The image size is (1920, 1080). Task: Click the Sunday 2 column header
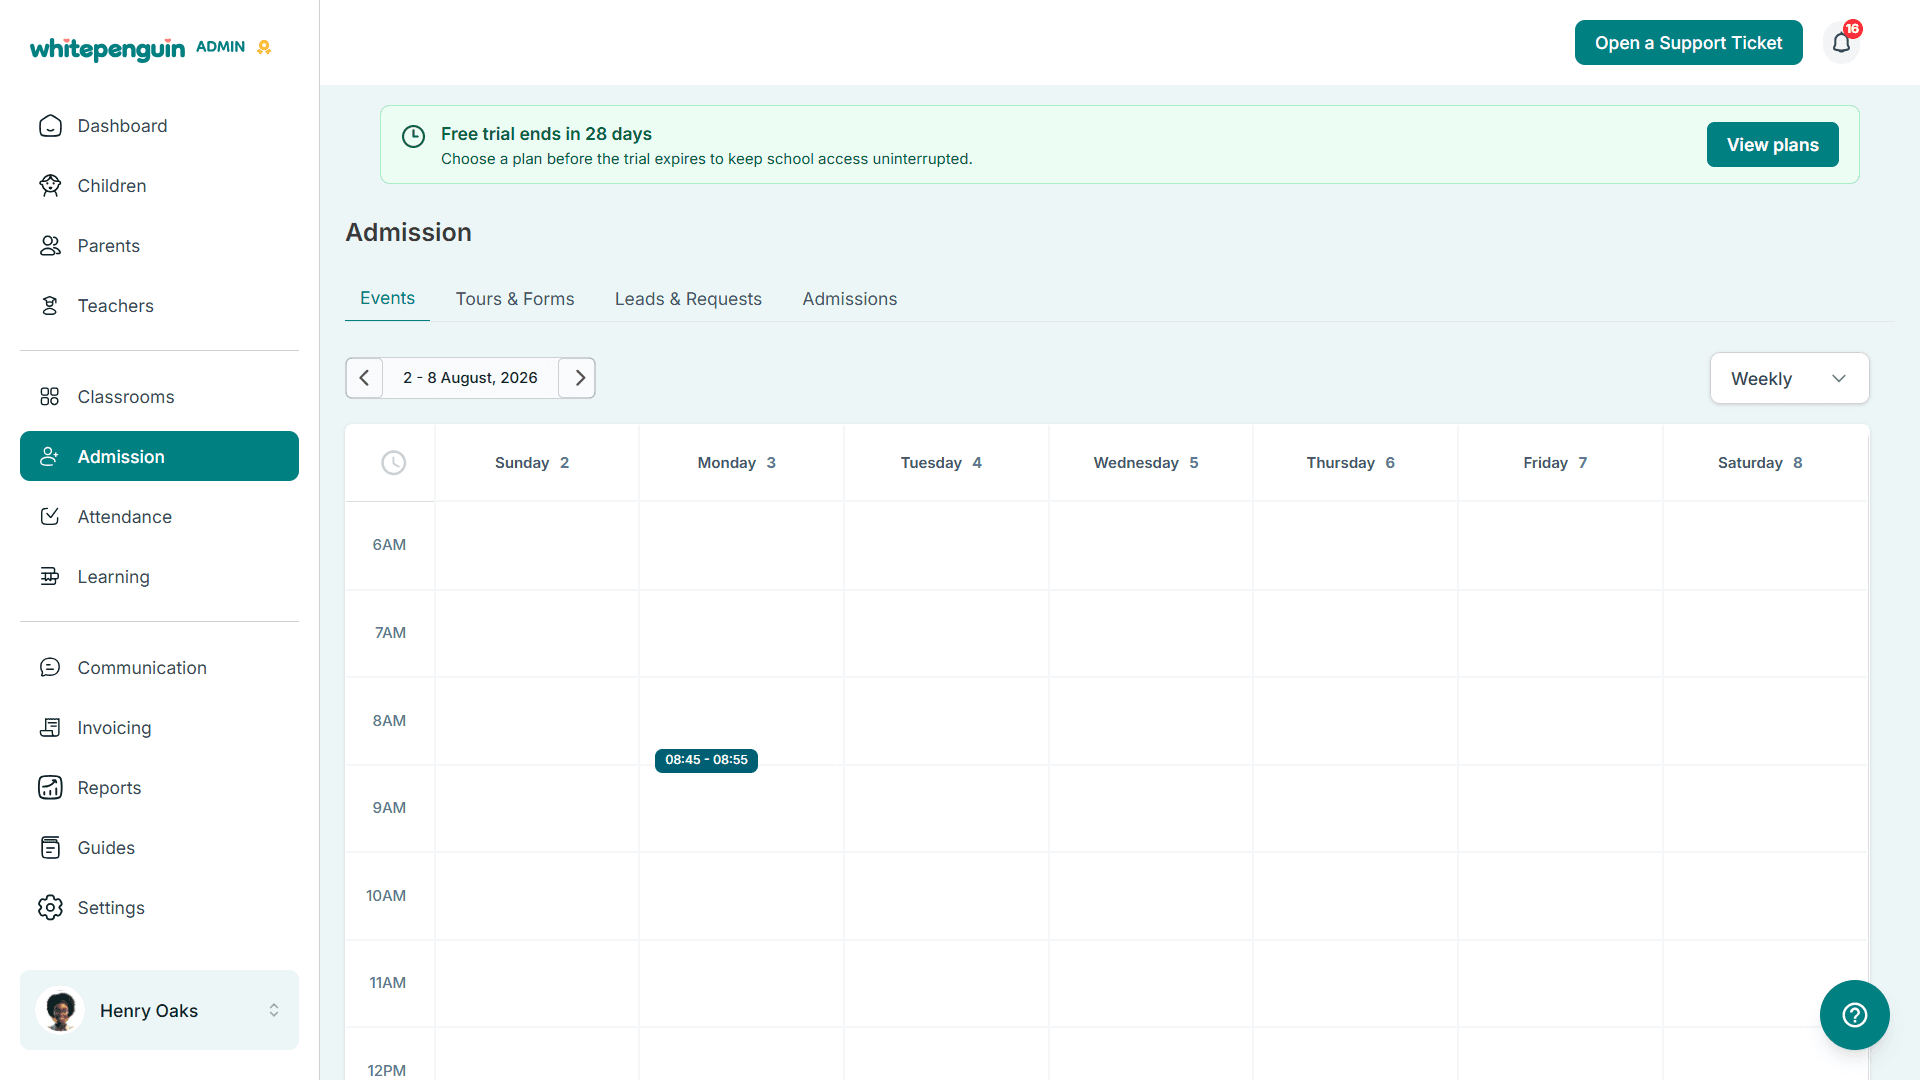click(x=532, y=463)
